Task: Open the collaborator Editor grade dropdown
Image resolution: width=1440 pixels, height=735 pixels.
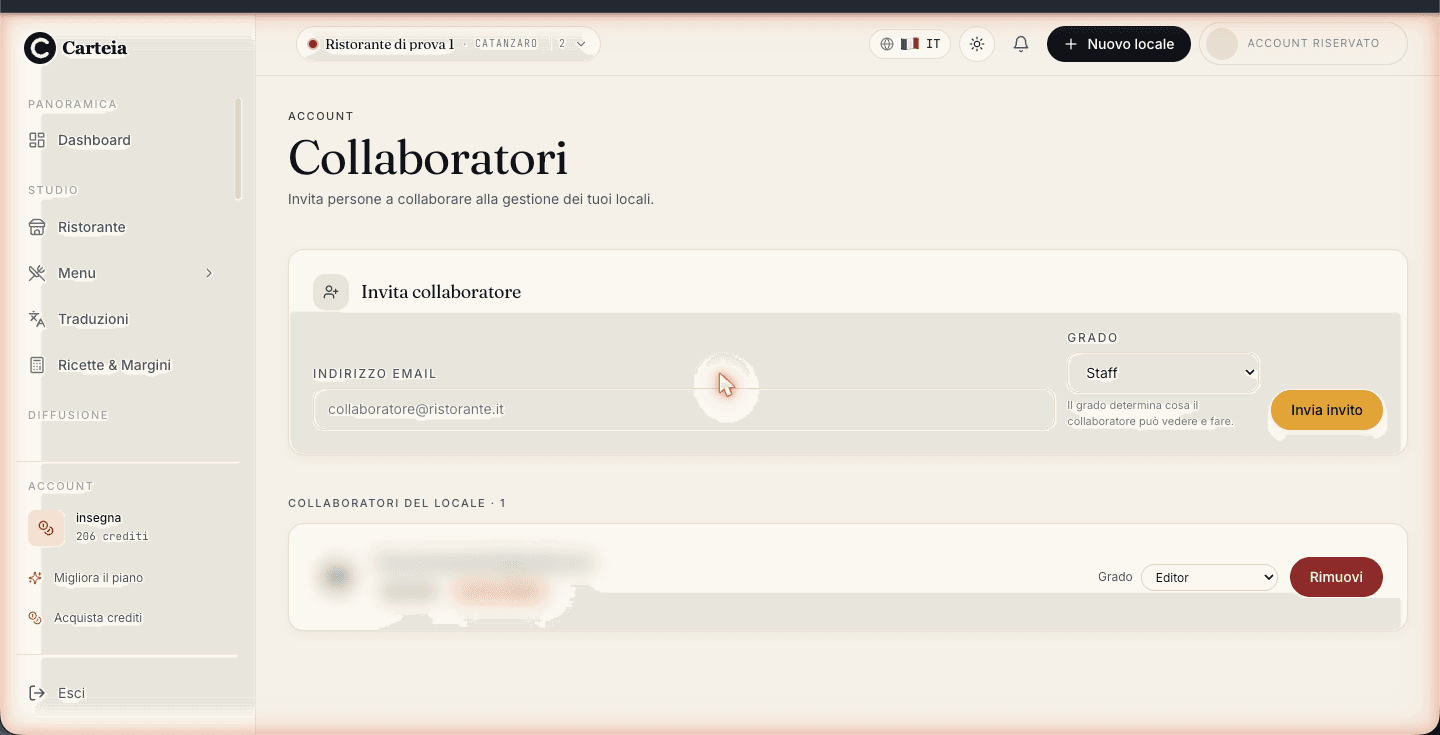Action: coord(1209,577)
